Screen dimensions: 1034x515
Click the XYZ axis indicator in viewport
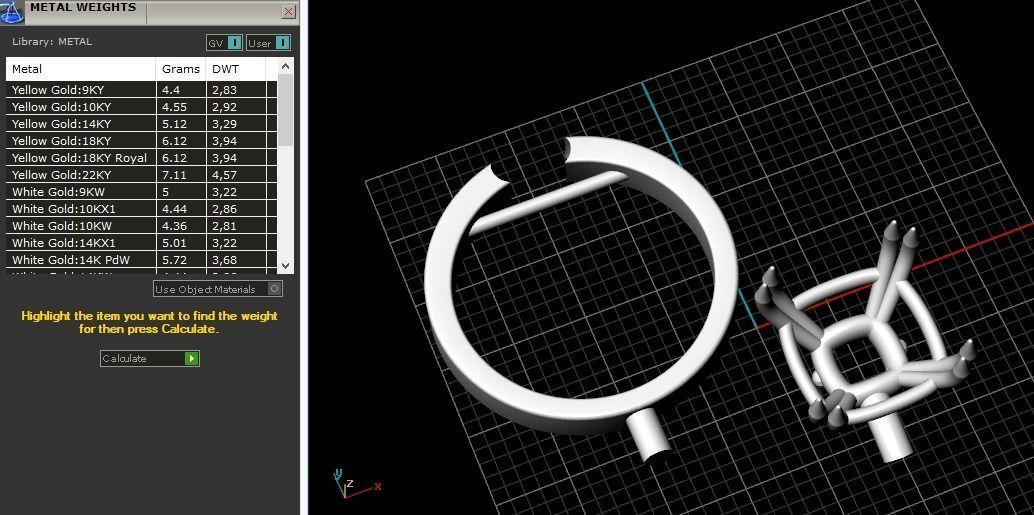(x=355, y=484)
